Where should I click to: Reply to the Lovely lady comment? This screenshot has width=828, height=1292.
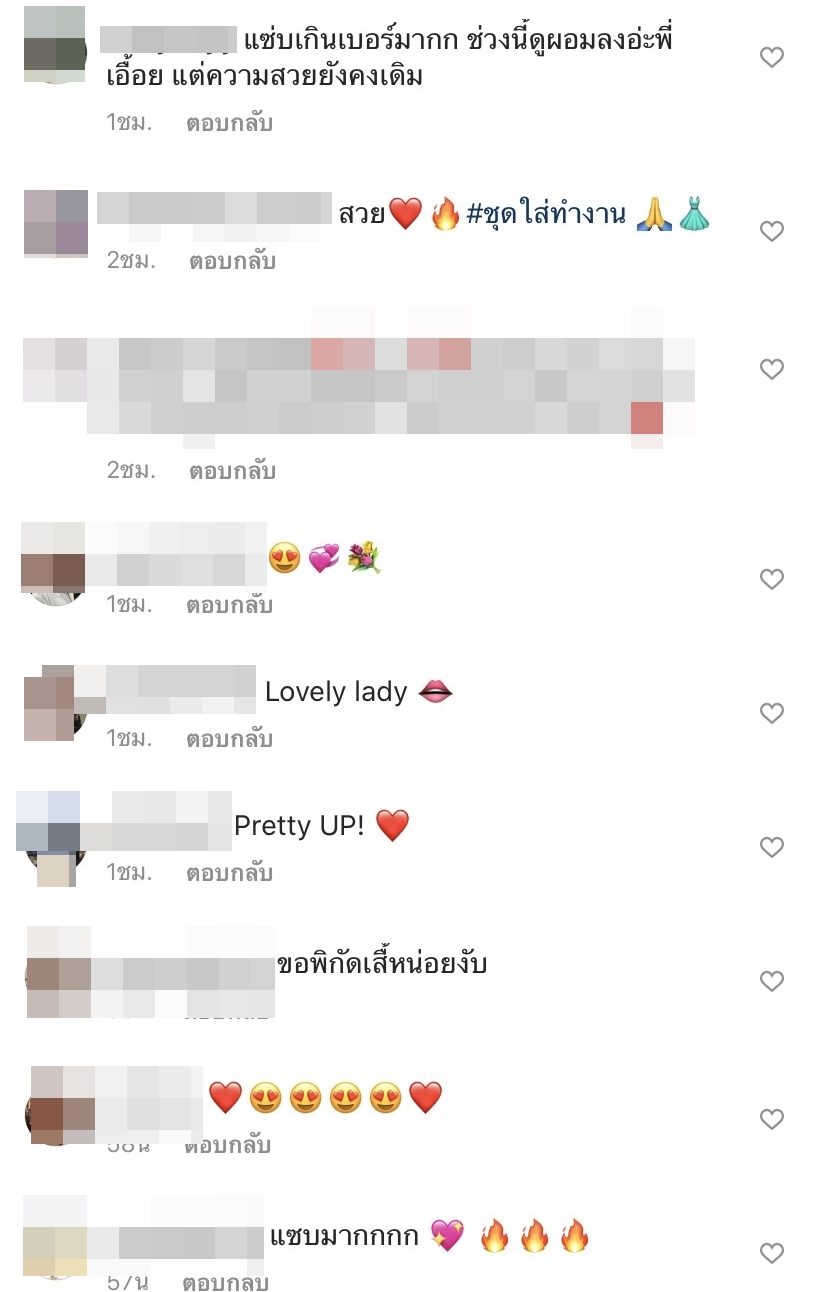tap(229, 739)
